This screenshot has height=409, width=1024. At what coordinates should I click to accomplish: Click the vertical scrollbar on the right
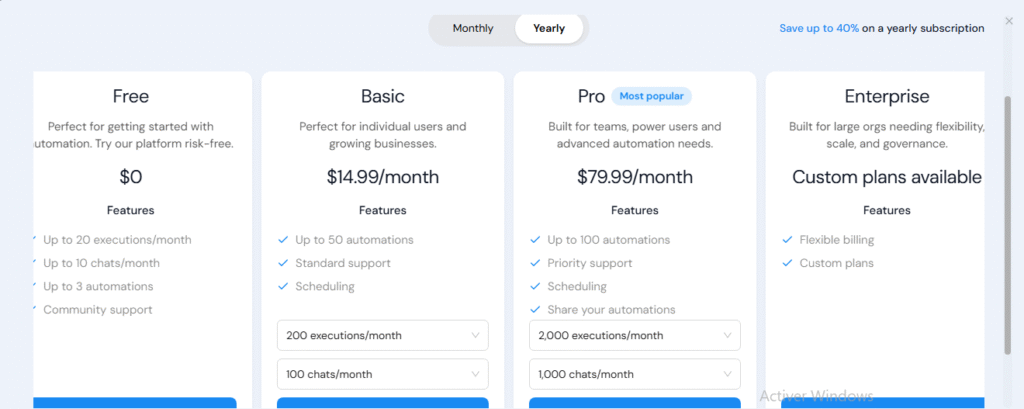coord(1008,220)
